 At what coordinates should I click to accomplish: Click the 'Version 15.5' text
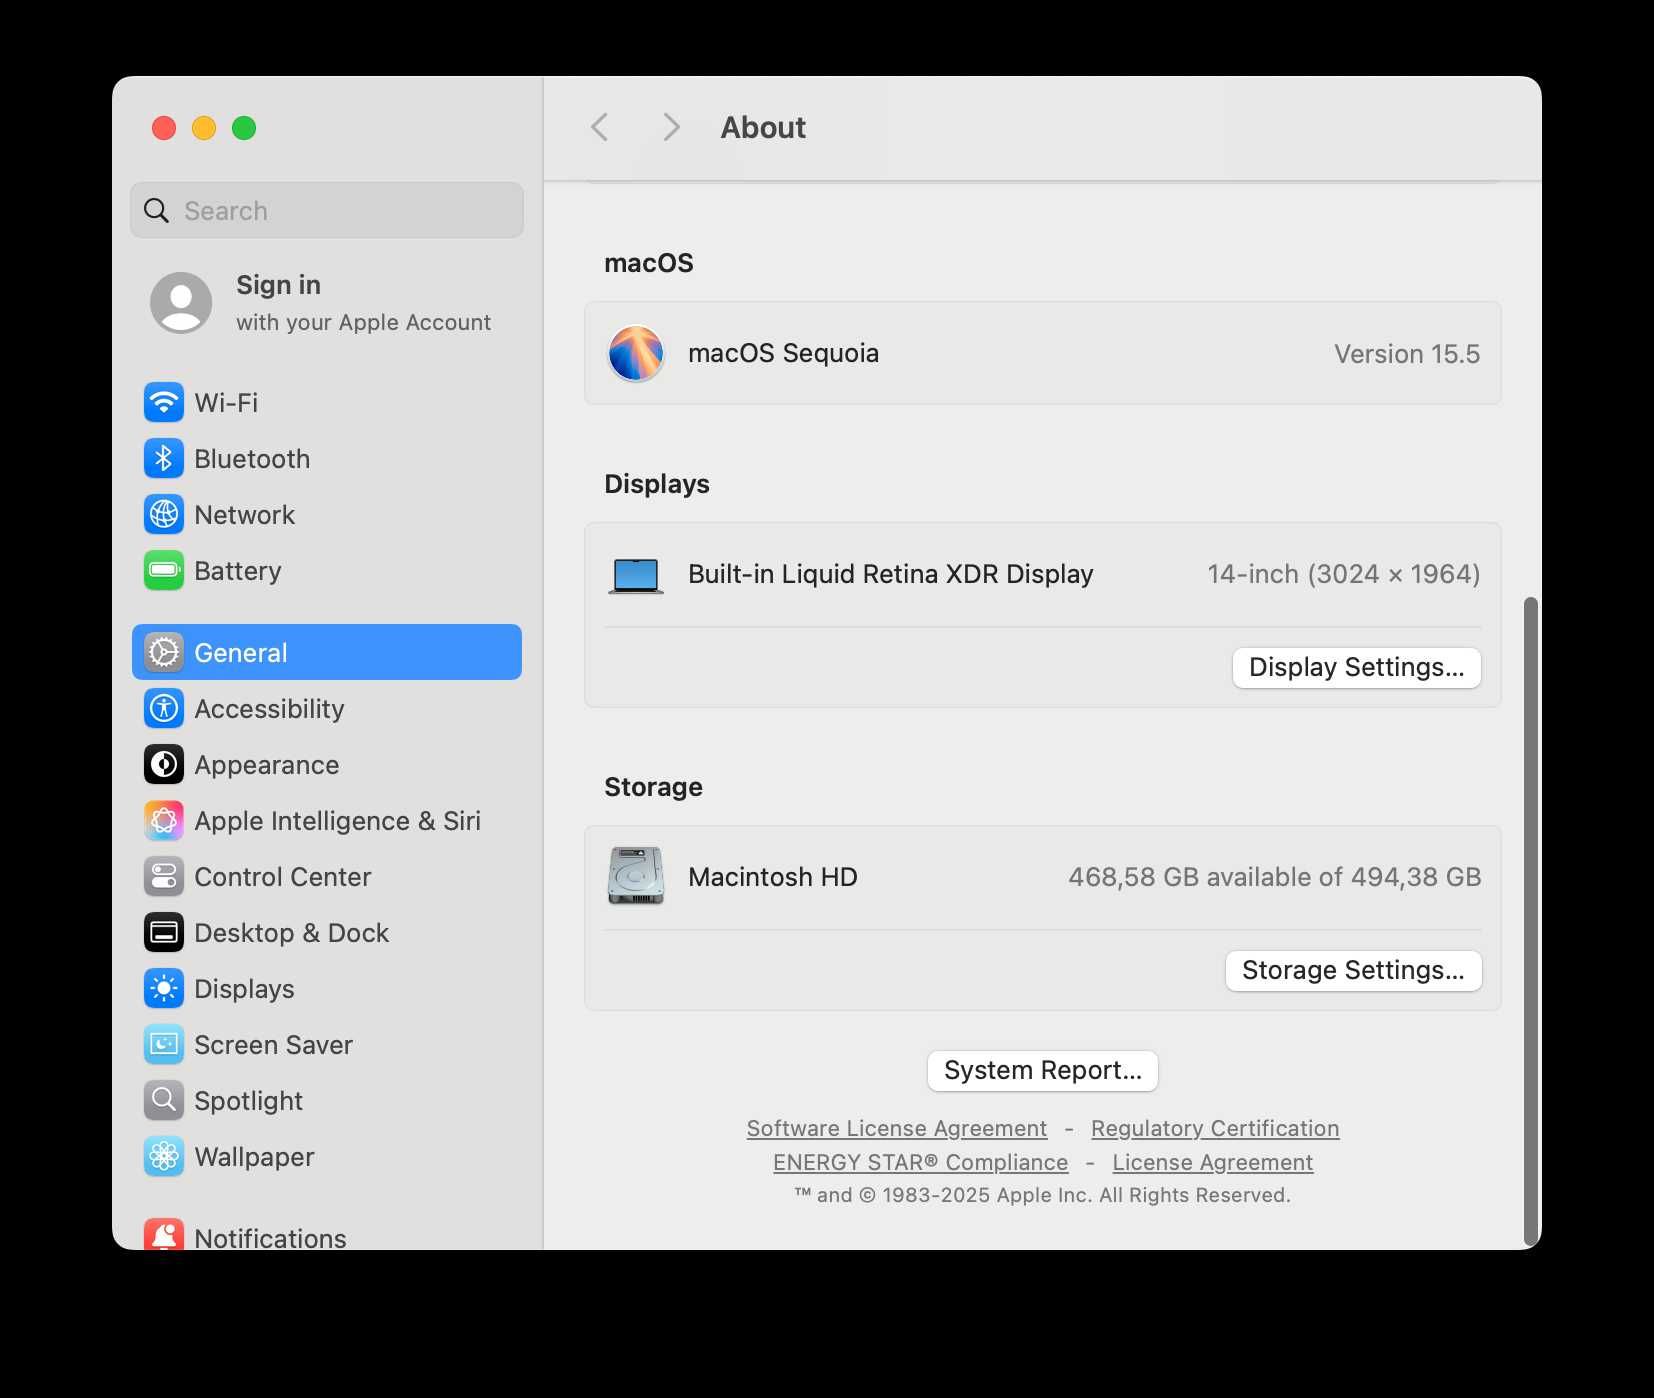pyautogui.click(x=1407, y=354)
